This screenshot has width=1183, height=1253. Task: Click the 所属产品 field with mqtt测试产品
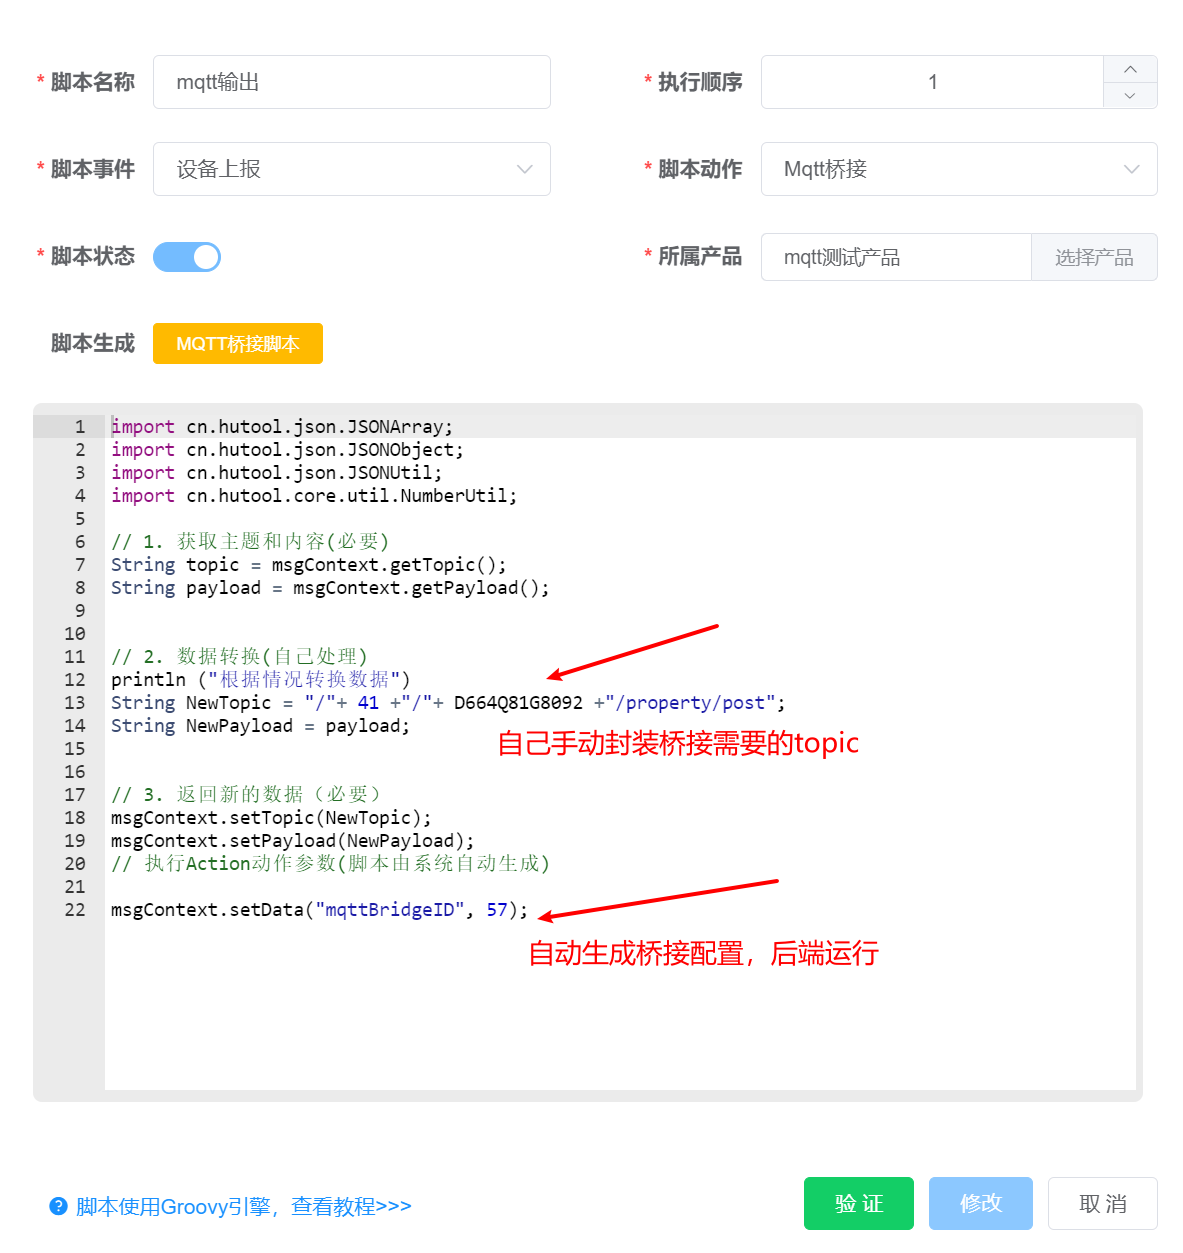895,257
